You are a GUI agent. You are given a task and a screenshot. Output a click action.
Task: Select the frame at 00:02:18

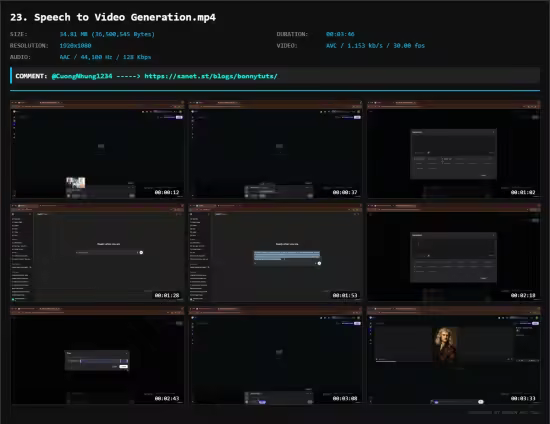pos(454,253)
